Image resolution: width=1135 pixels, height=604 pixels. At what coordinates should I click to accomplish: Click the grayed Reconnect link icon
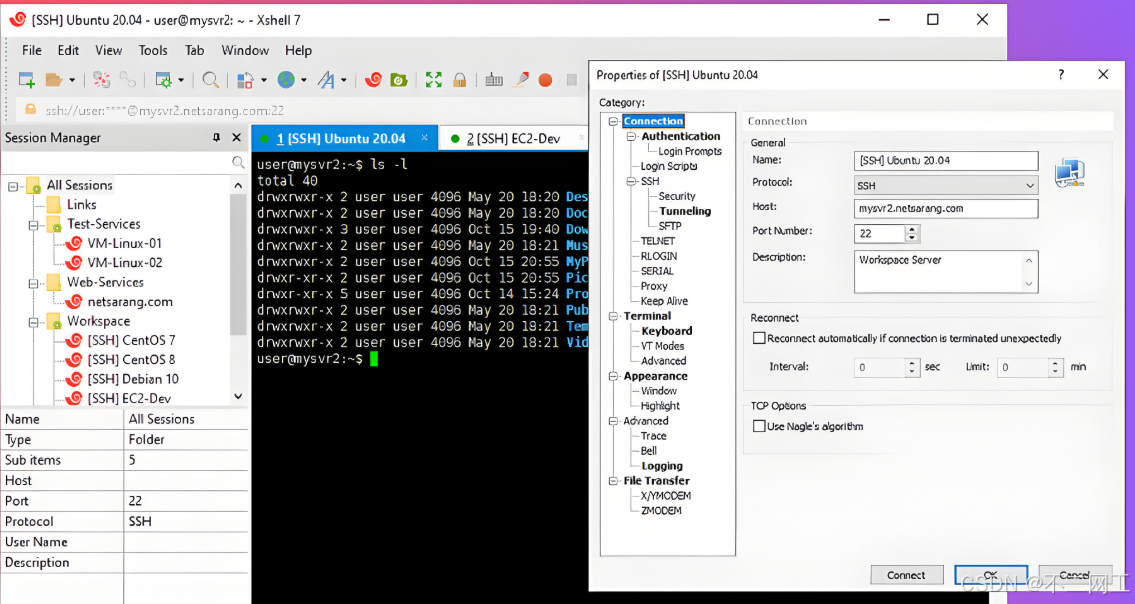(x=127, y=80)
